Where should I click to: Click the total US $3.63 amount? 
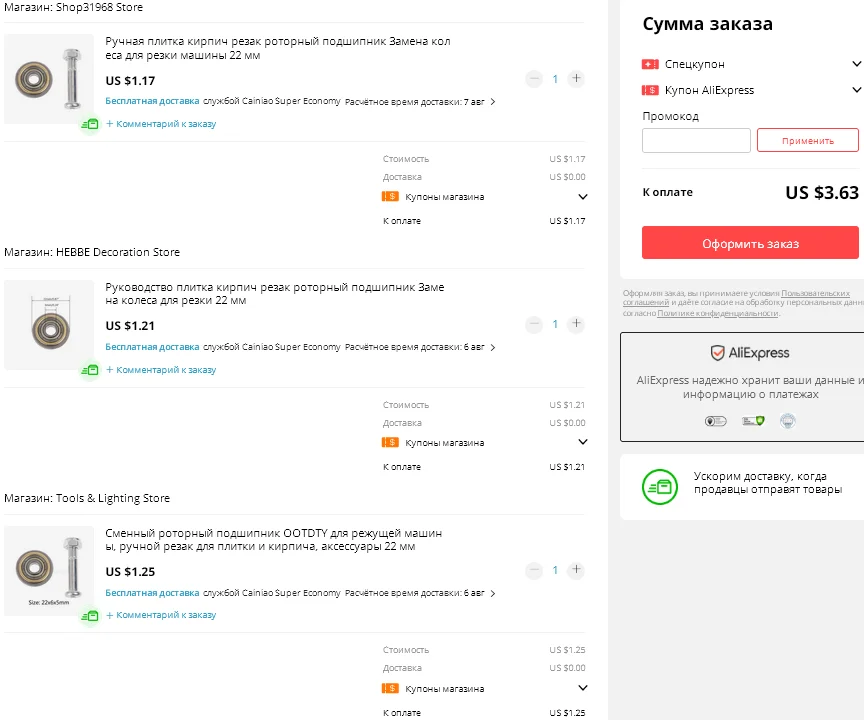[822, 192]
